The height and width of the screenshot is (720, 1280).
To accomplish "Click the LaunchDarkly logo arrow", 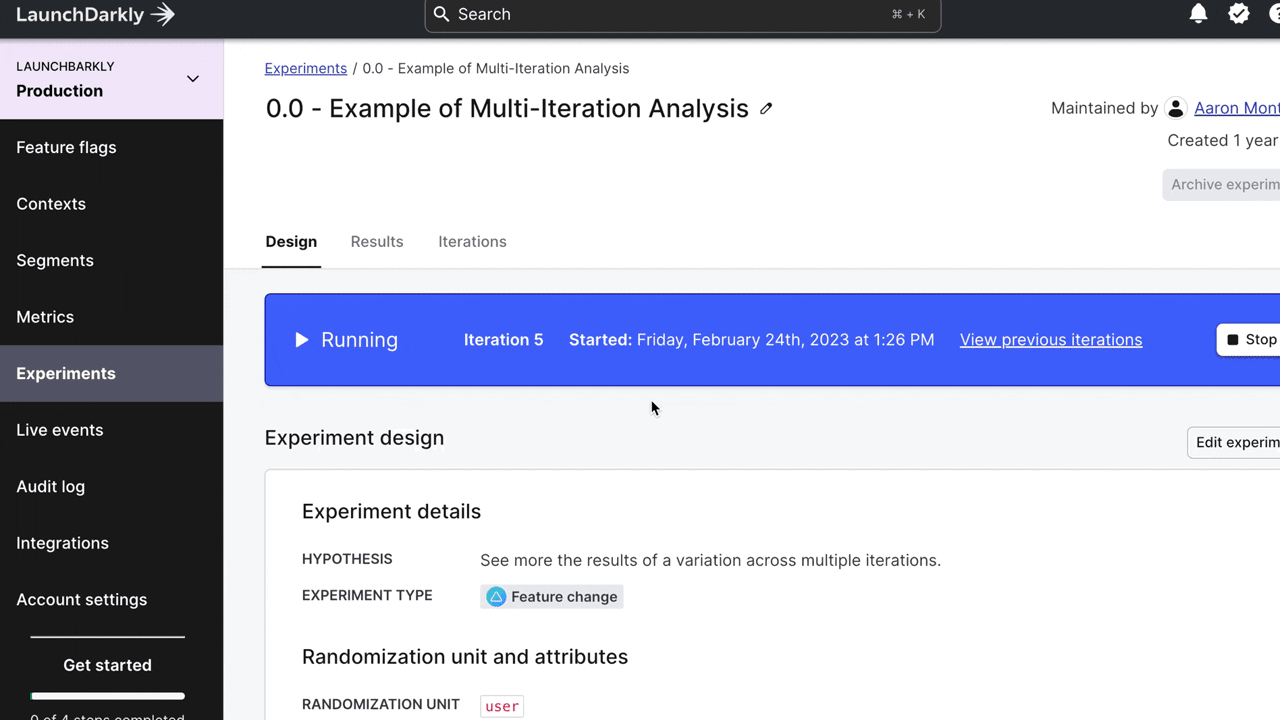I will coord(163,14).
